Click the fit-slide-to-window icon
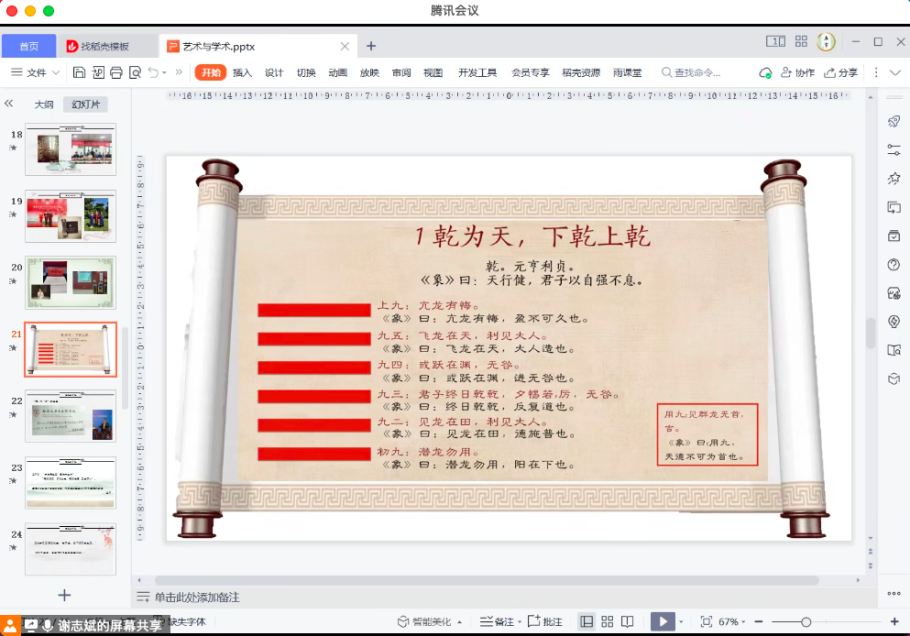The image size is (910, 636). click(x=706, y=622)
